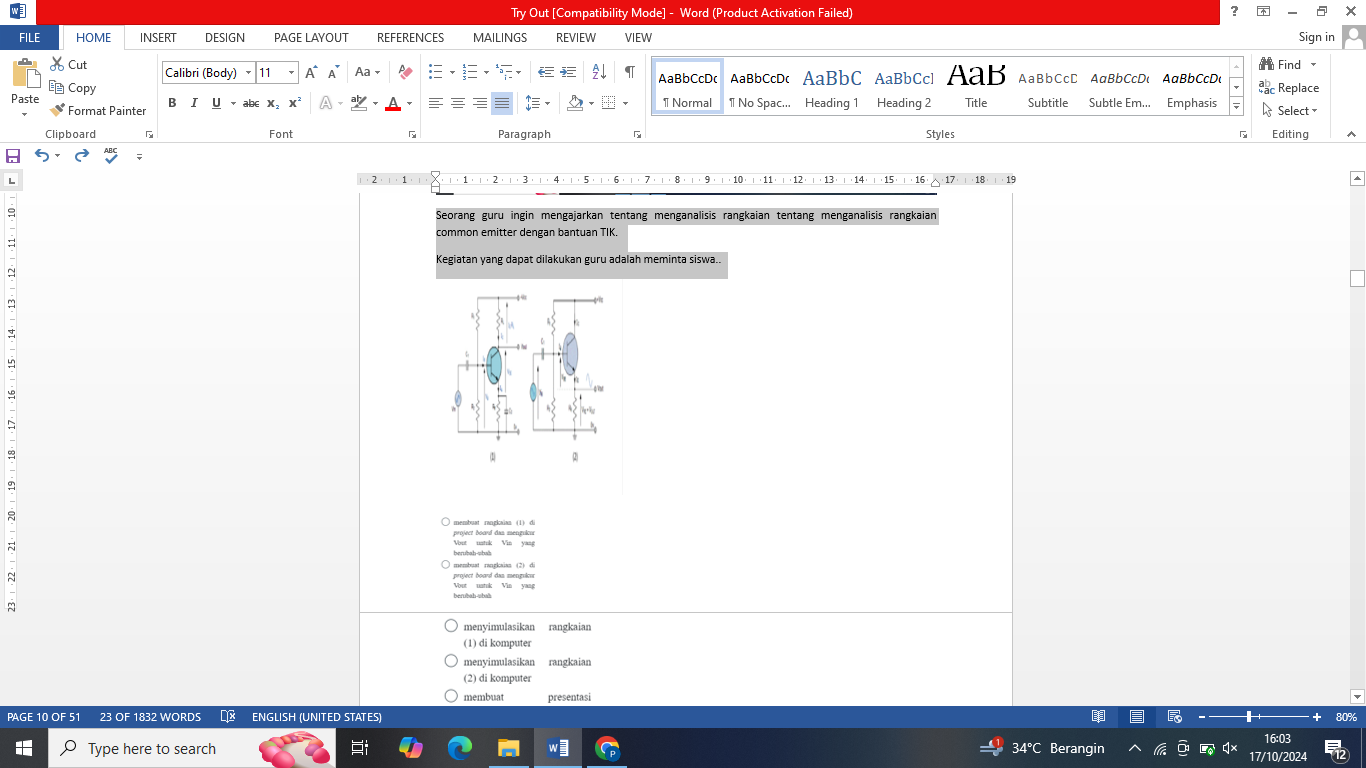This screenshot has height=768, width=1366.
Task: Apply superscript formatting
Action: [x=295, y=103]
